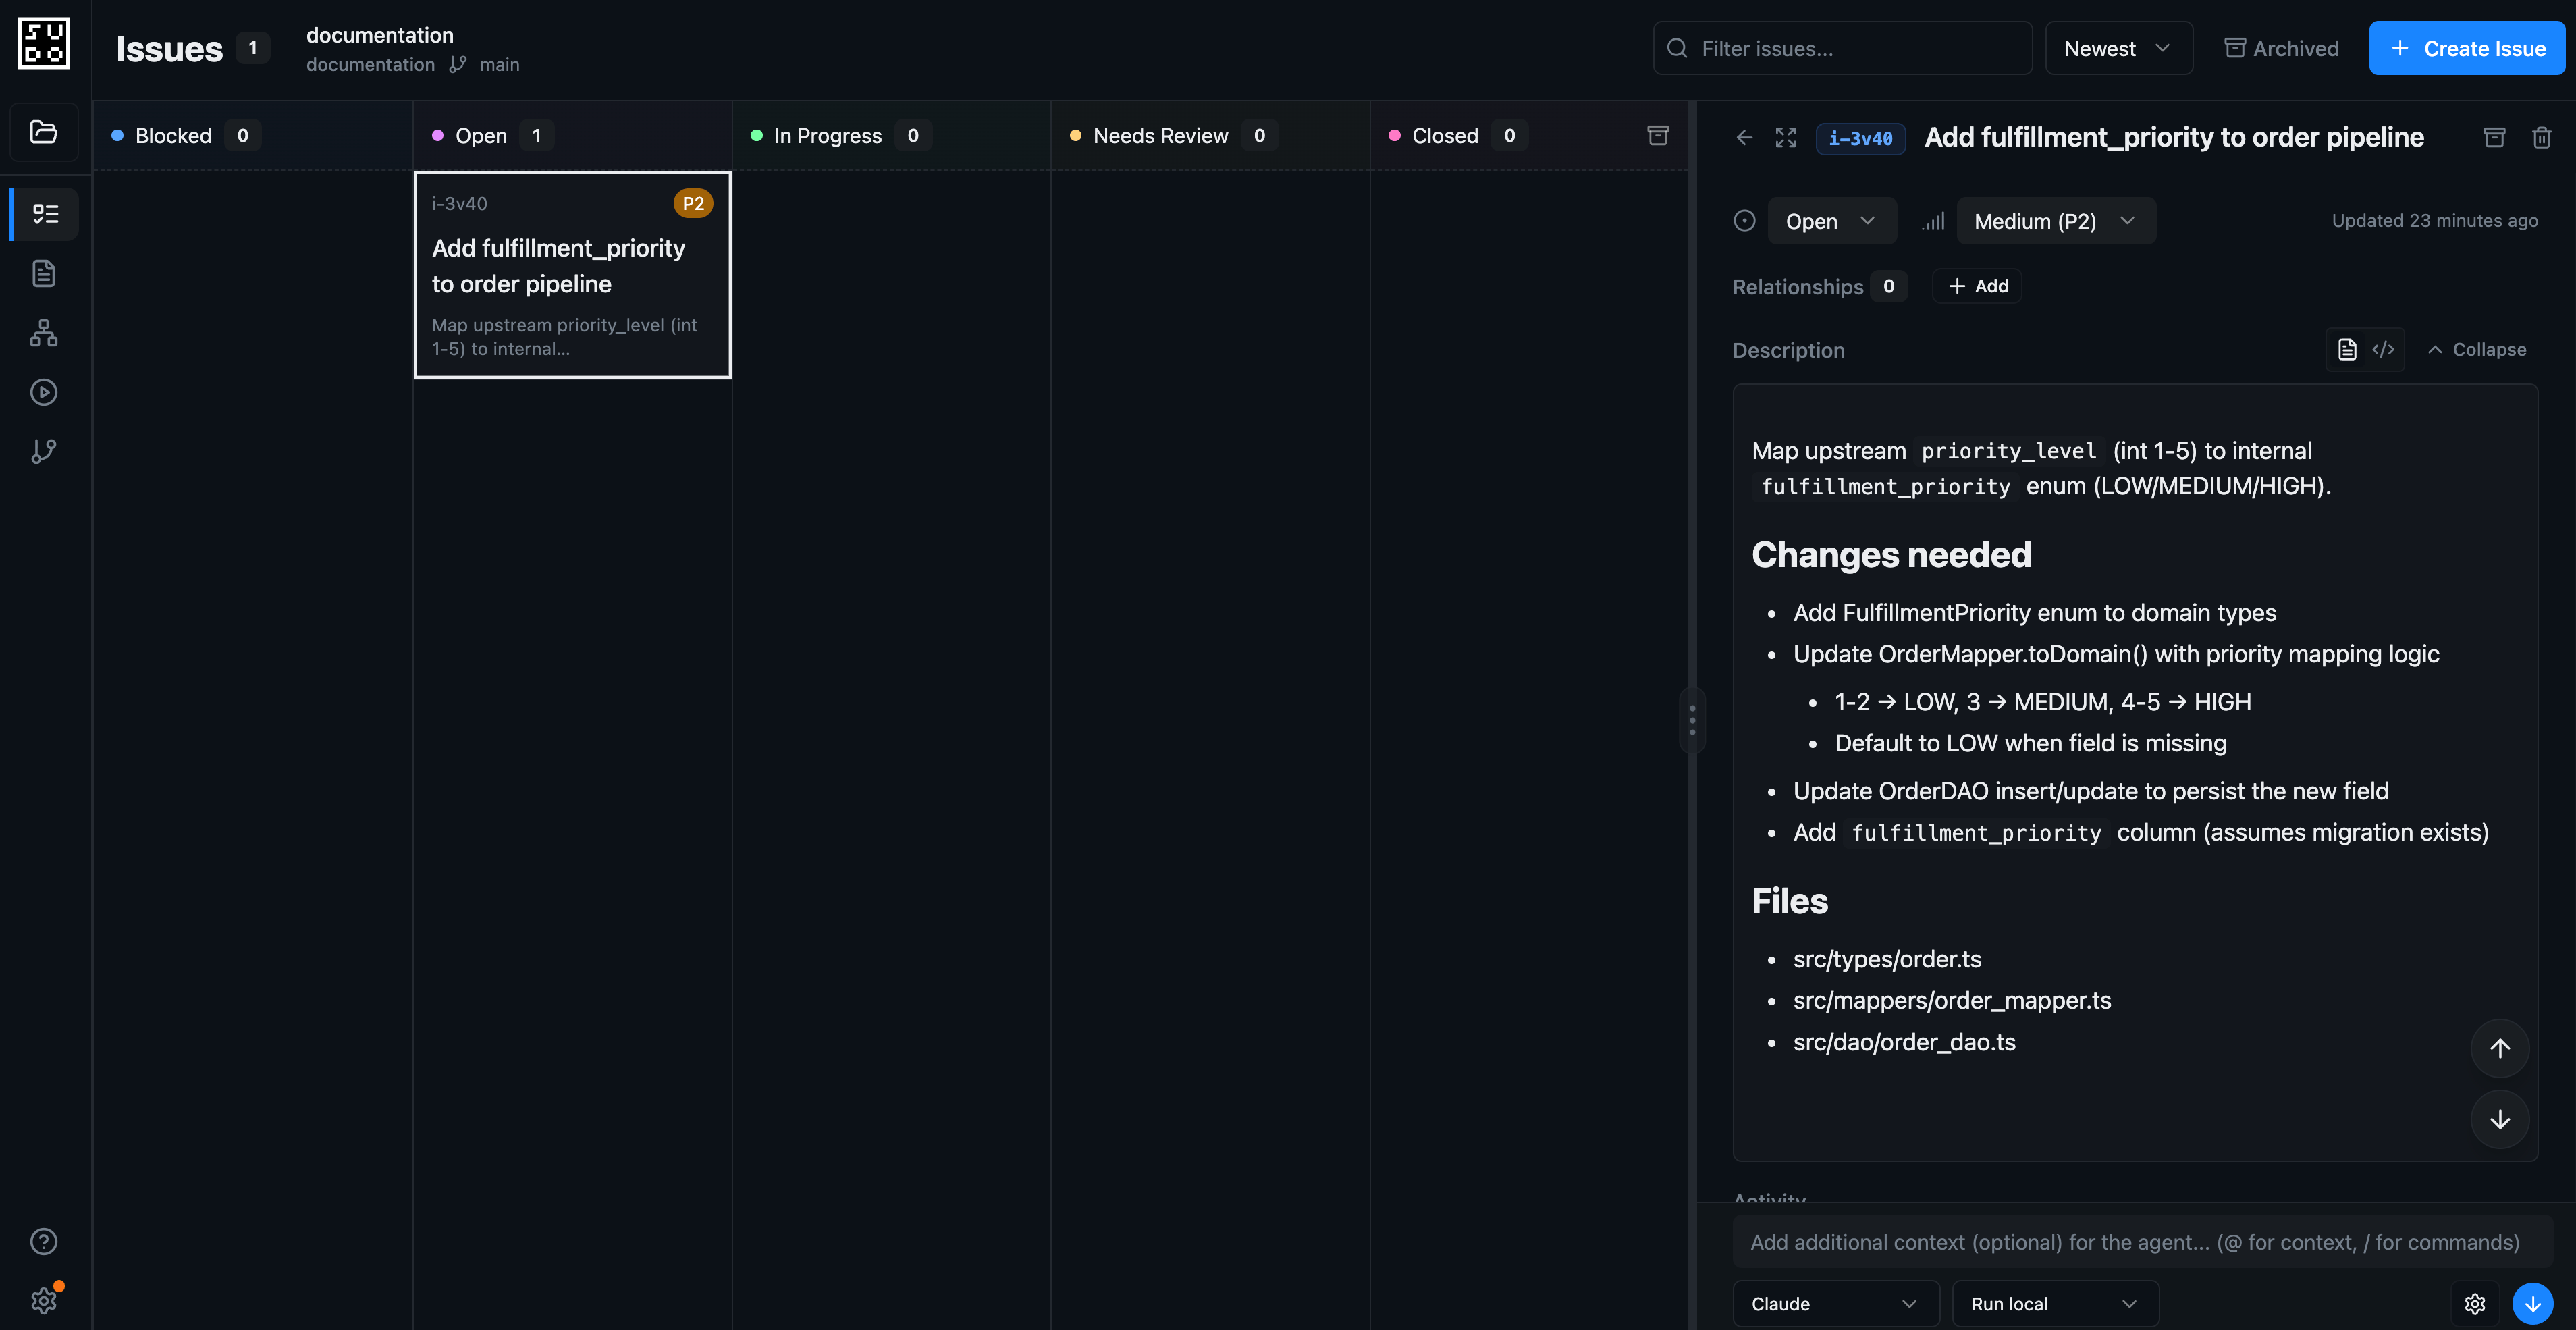Click the 'Files' heading
The width and height of the screenshot is (2576, 1330).
[1789, 902]
